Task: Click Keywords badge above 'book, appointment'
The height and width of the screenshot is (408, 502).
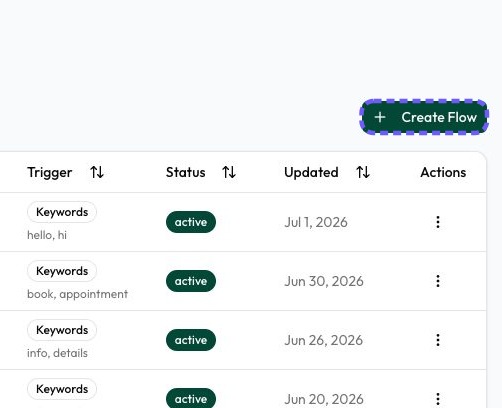Action: [x=62, y=271]
